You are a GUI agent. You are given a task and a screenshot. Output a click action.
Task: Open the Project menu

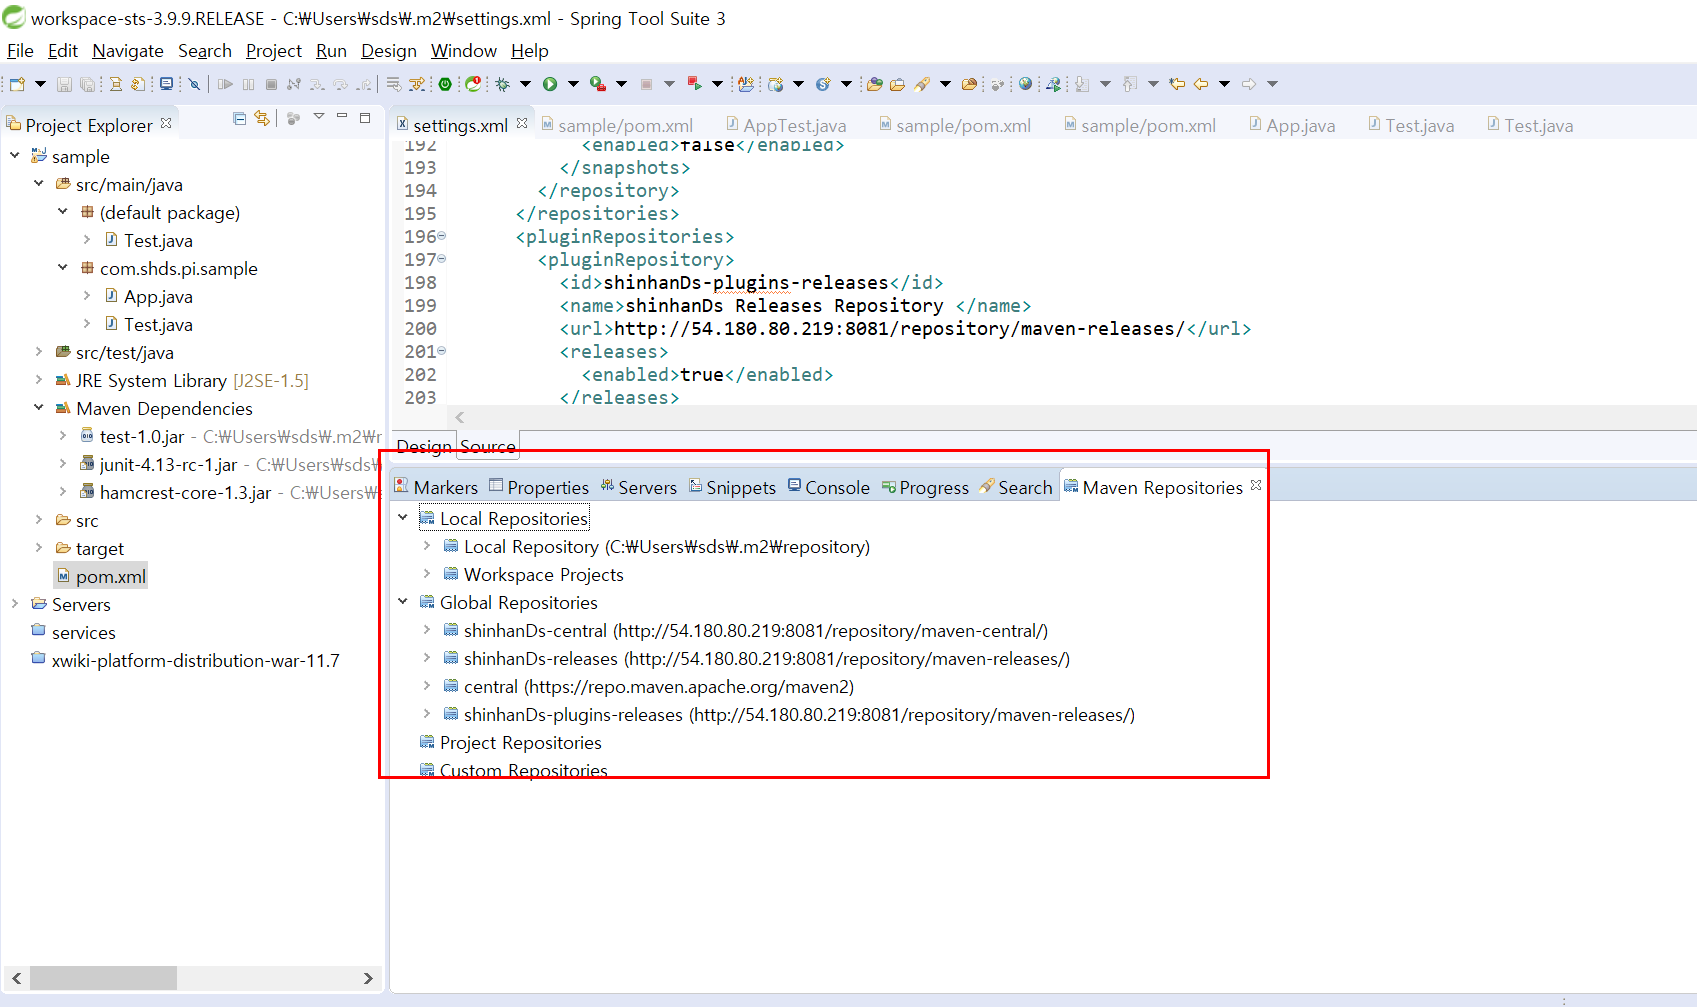tap(274, 51)
